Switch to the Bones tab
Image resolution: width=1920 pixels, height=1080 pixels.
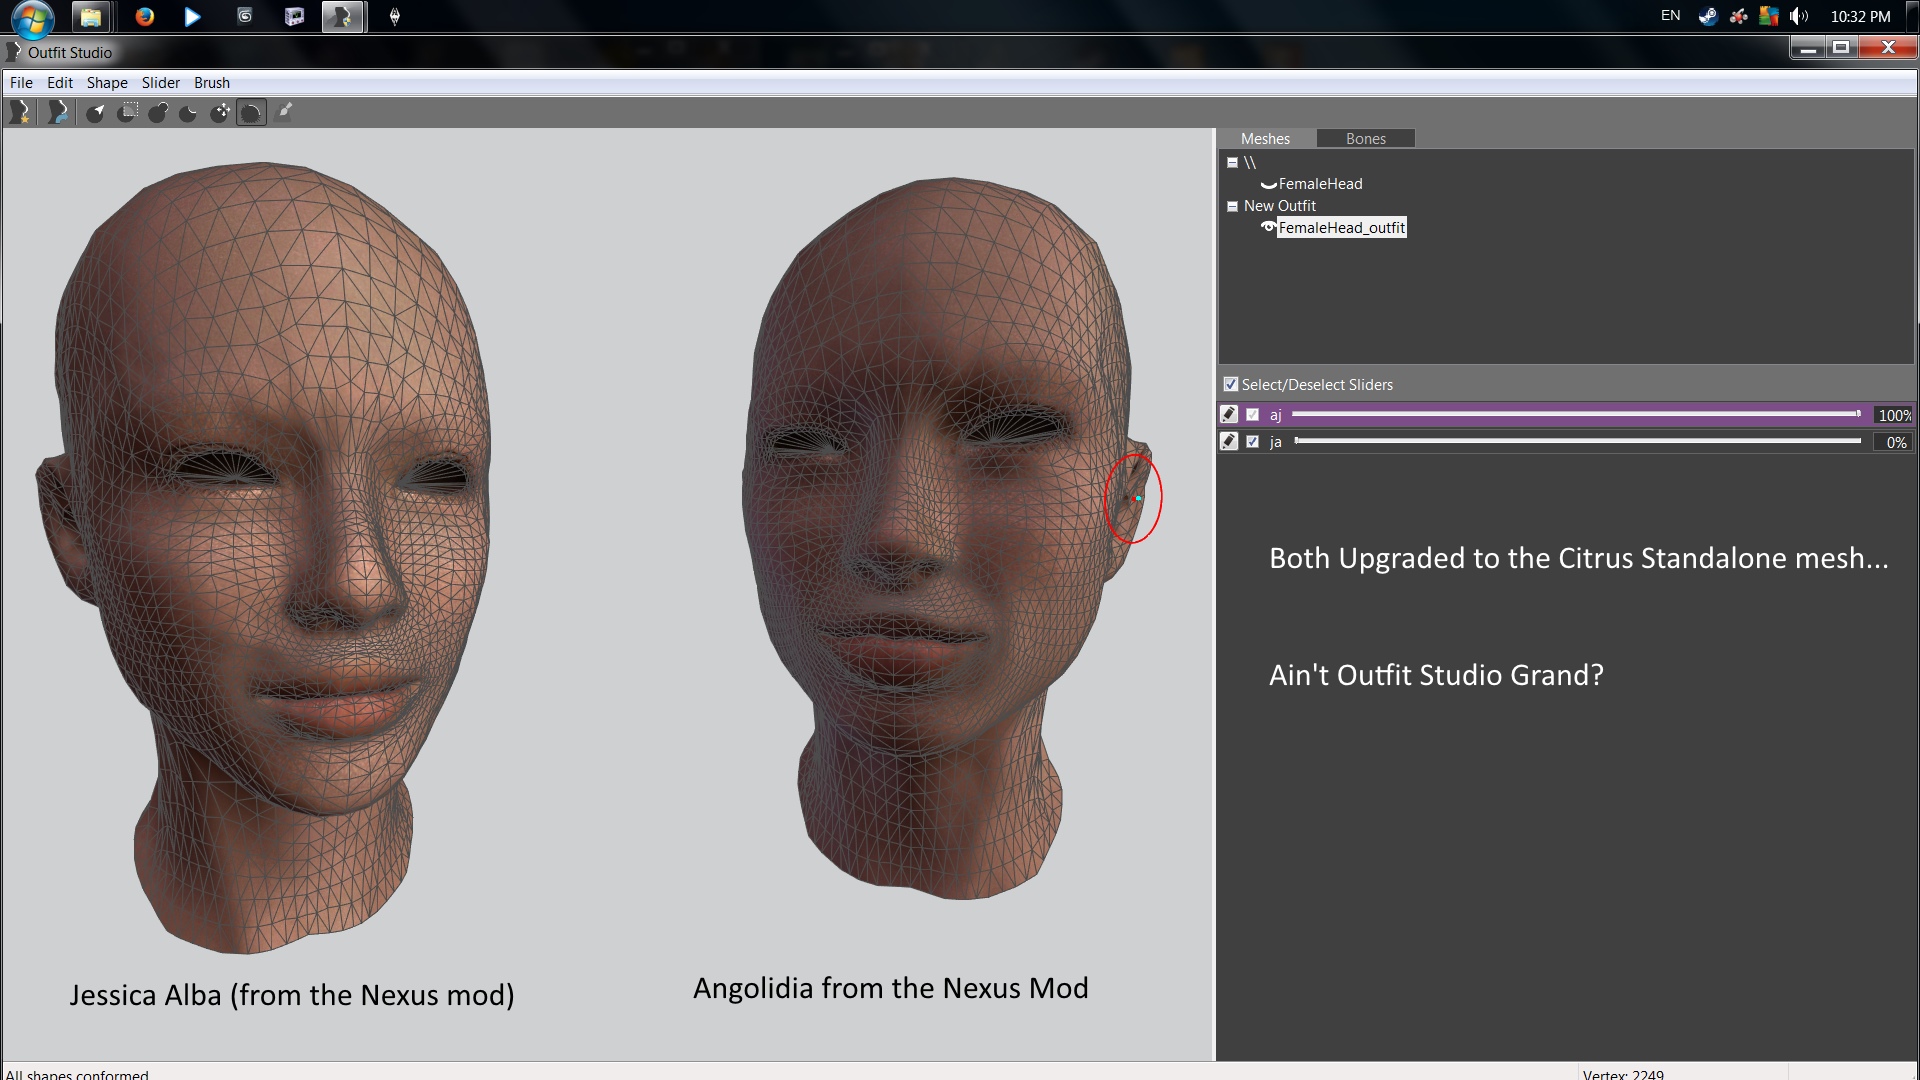tap(1365, 139)
